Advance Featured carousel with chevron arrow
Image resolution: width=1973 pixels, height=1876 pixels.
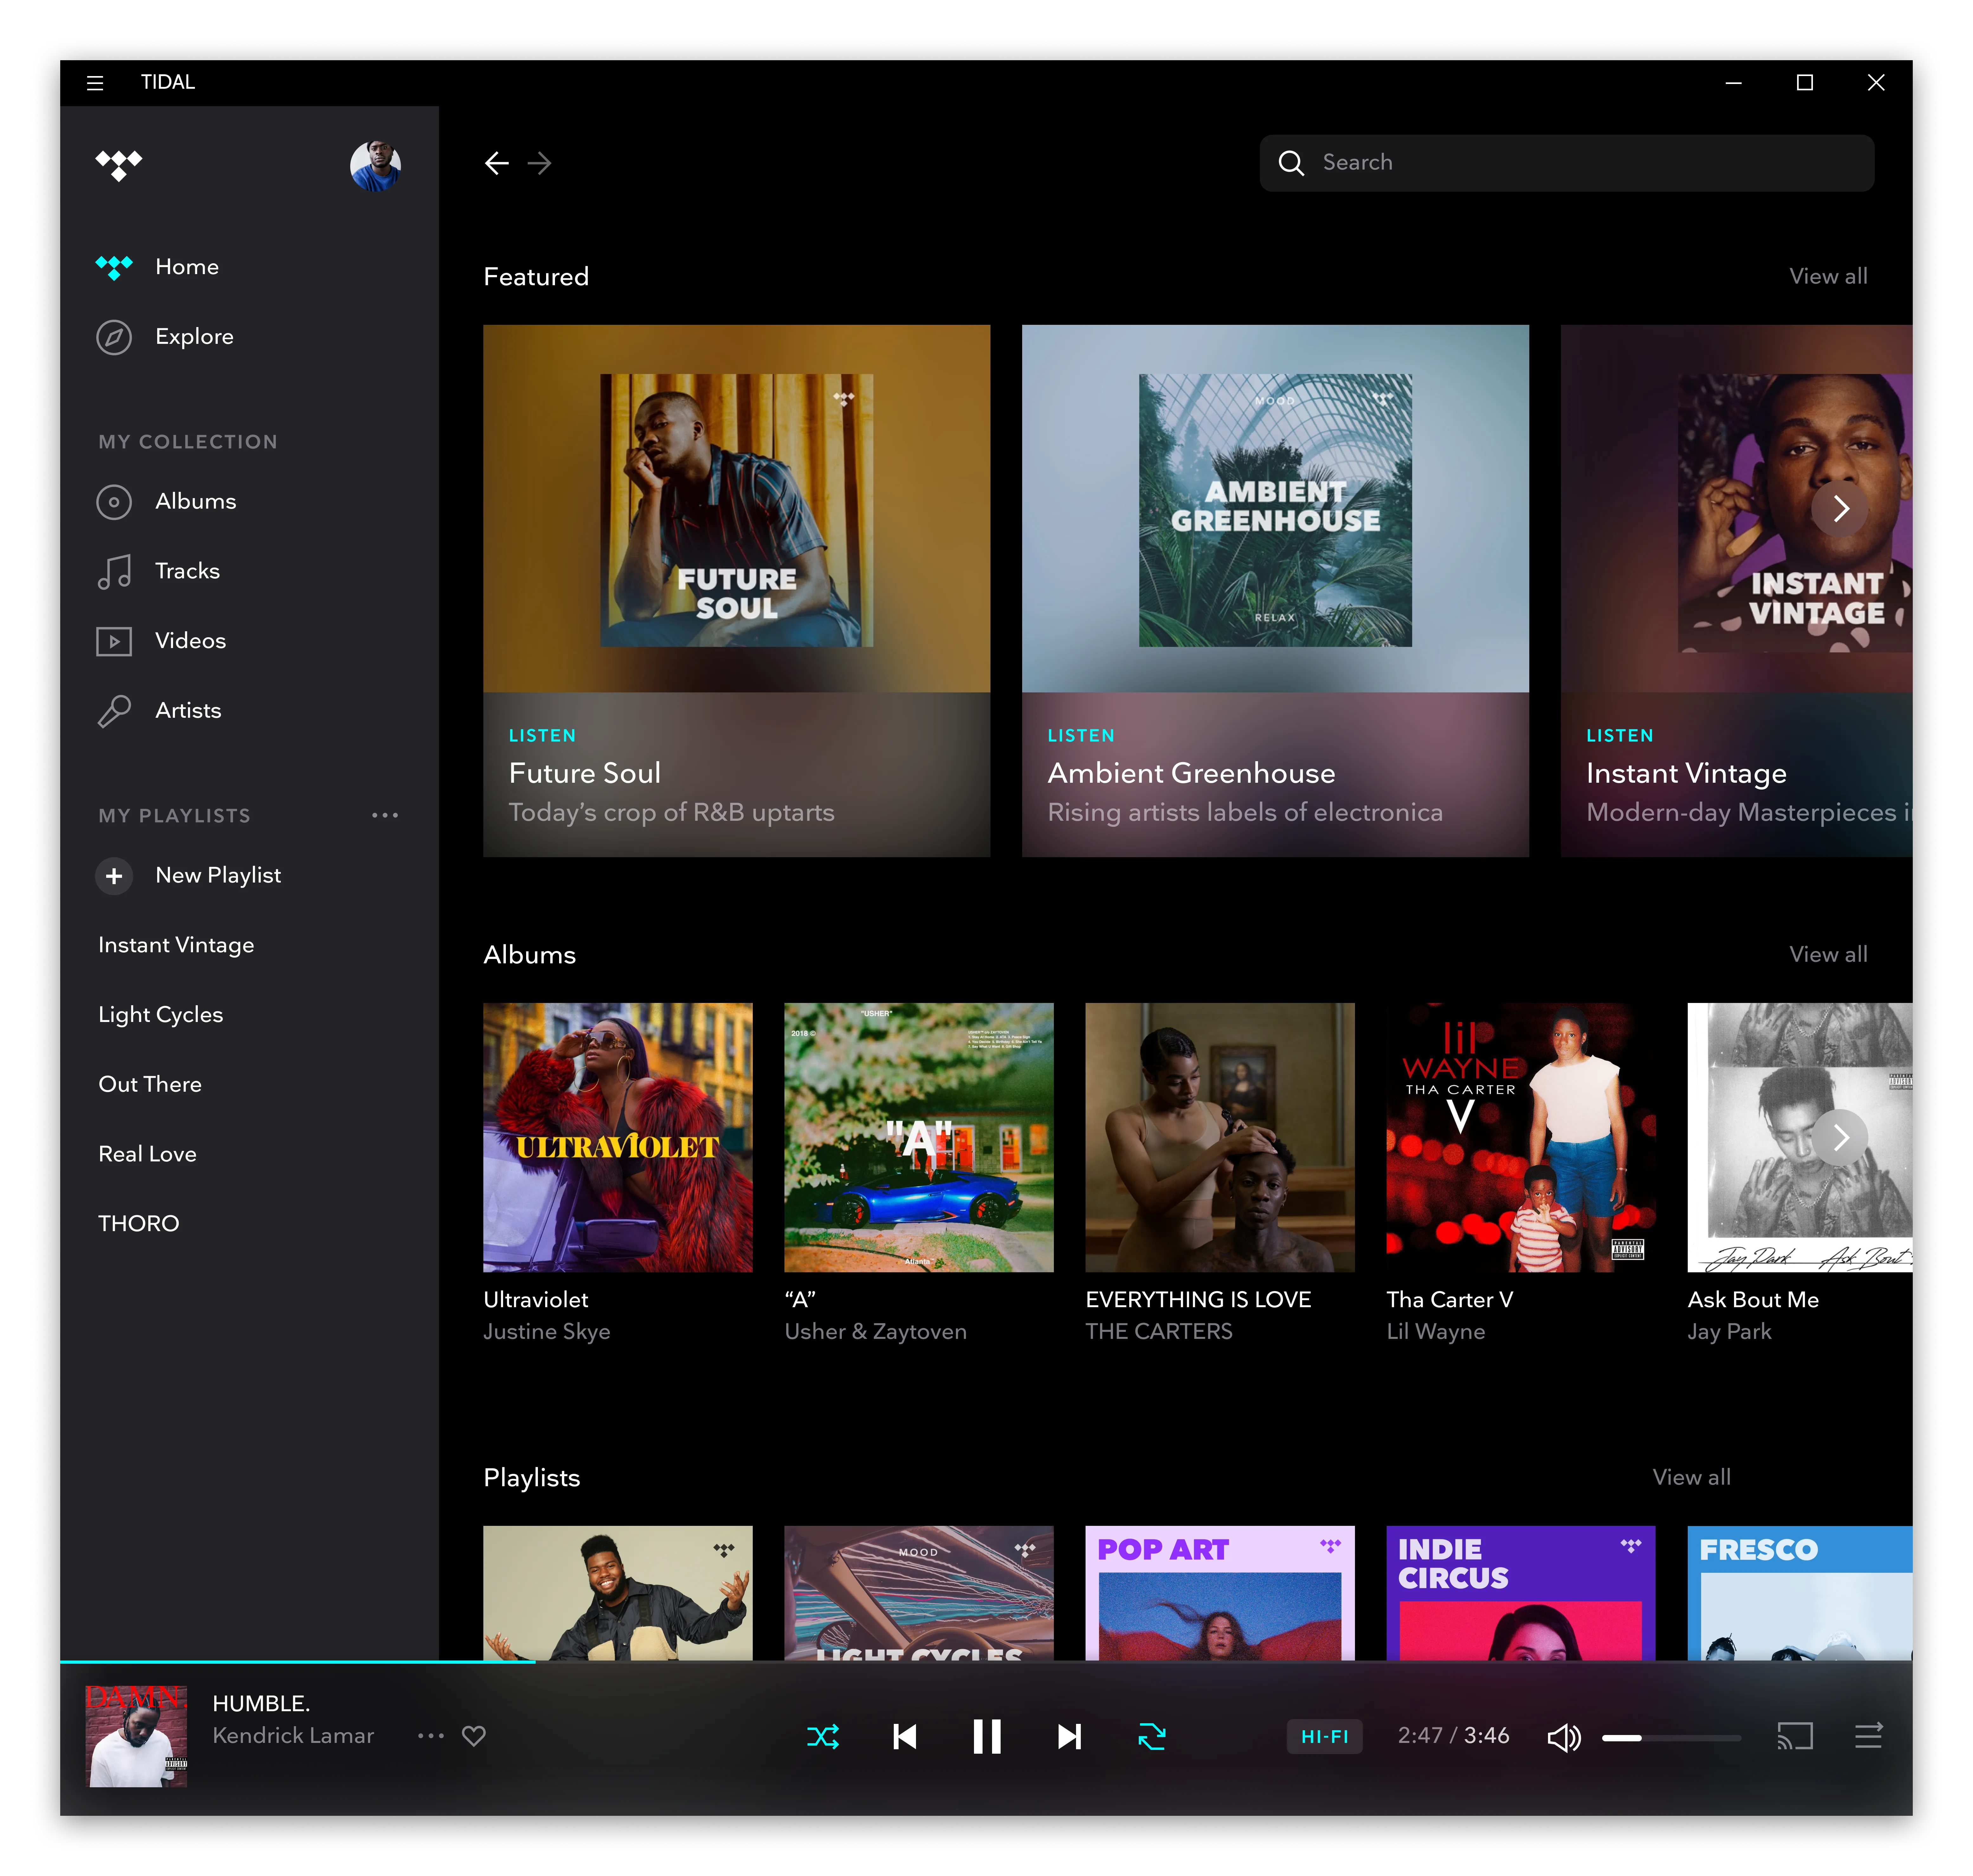point(1840,509)
